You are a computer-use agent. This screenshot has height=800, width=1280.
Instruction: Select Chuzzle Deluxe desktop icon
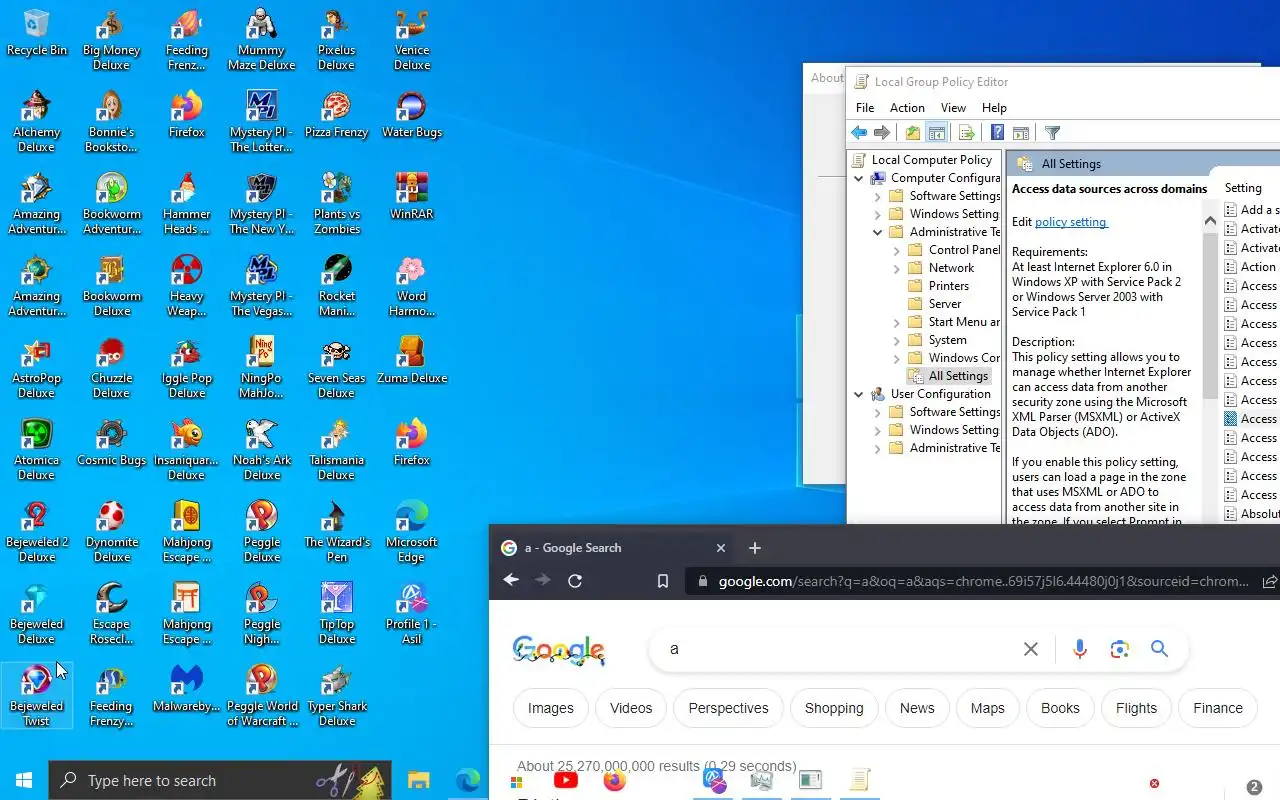[x=112, y=367]
